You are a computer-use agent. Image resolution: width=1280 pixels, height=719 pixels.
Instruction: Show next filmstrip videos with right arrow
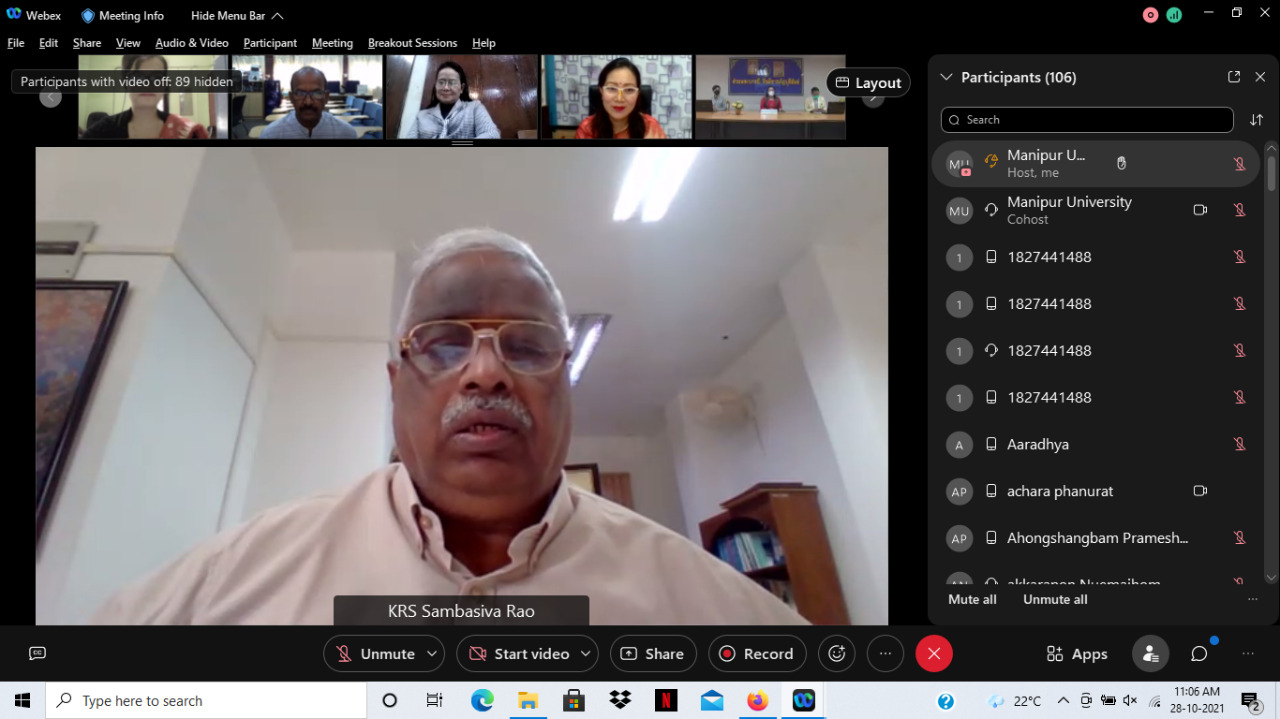(x=873, y=97)
